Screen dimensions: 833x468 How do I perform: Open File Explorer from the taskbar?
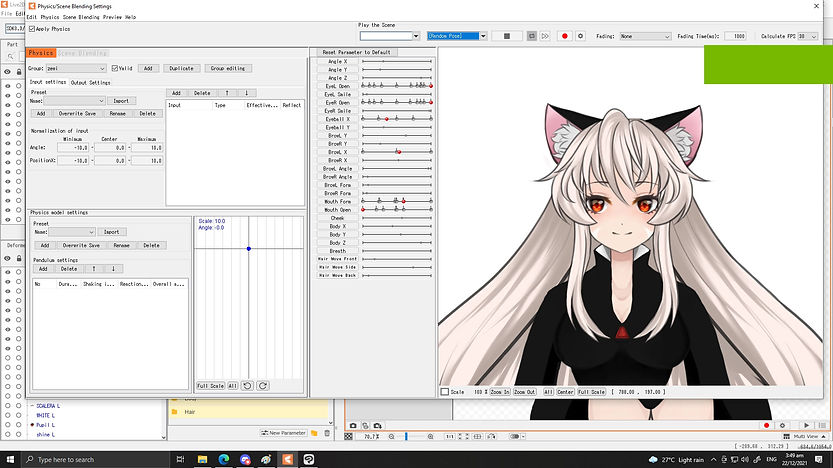tap(202, 460)
